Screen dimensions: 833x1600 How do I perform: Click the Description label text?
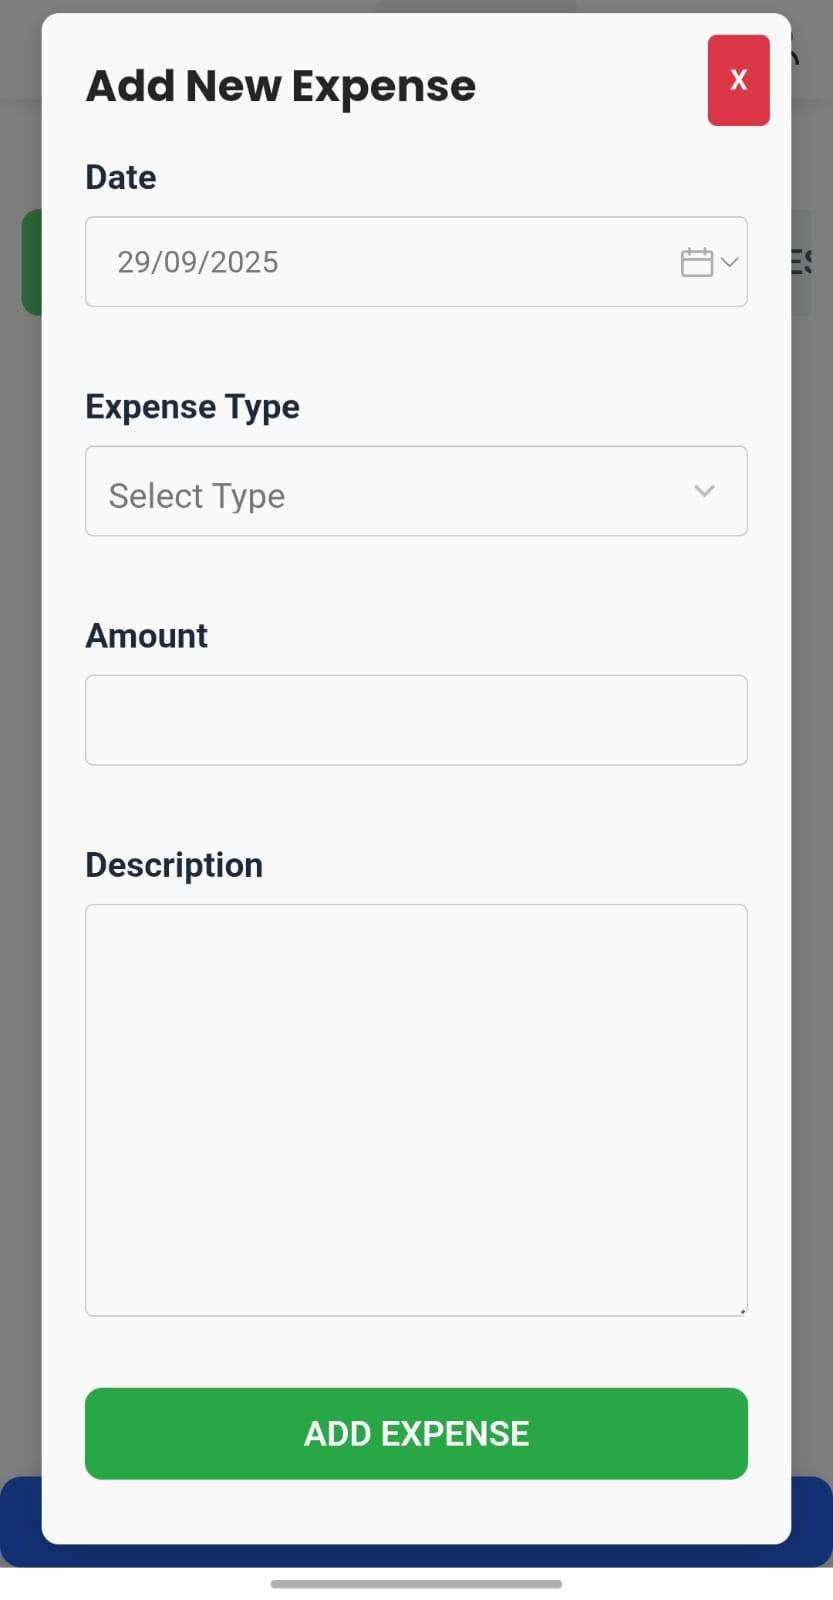click(173, 863)
